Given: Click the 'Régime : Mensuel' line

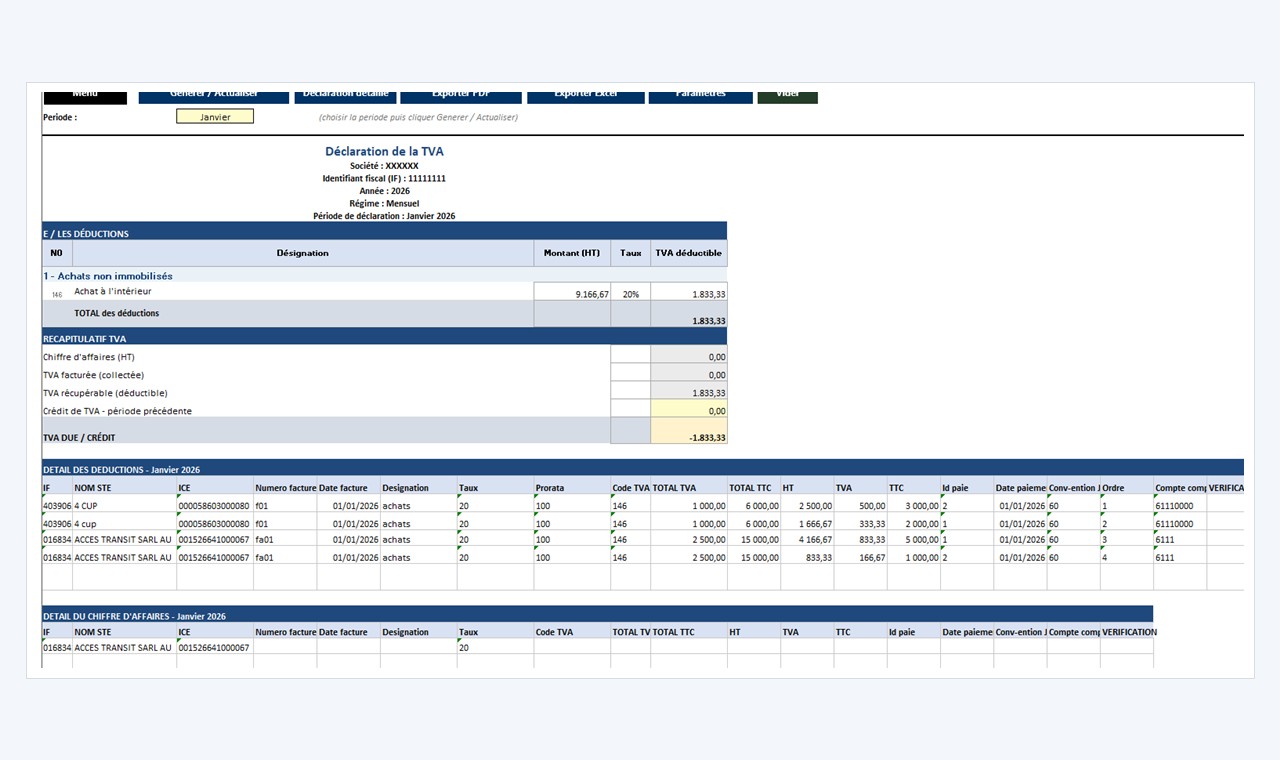Looking at the screenshot, I should point(384,204).
